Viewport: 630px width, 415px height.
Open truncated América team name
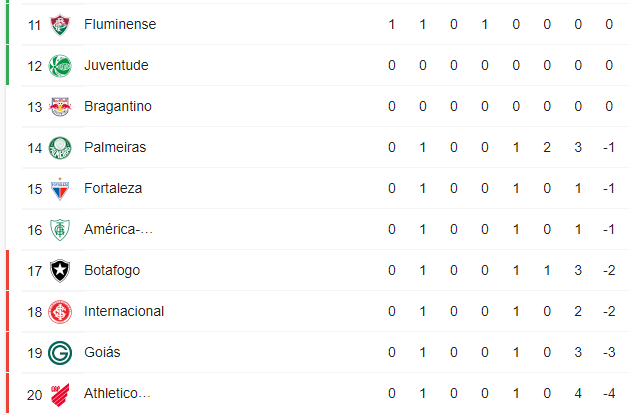118,229
